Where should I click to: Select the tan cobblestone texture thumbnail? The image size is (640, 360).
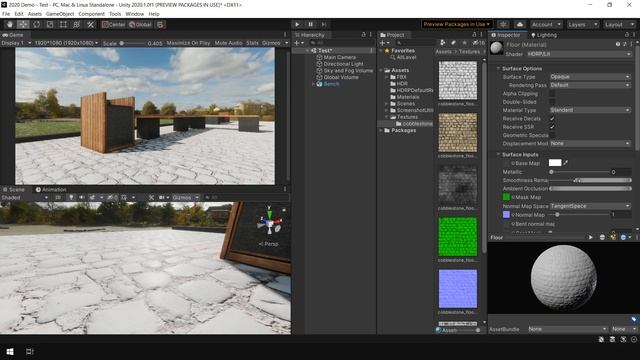(x=458, y=133)
